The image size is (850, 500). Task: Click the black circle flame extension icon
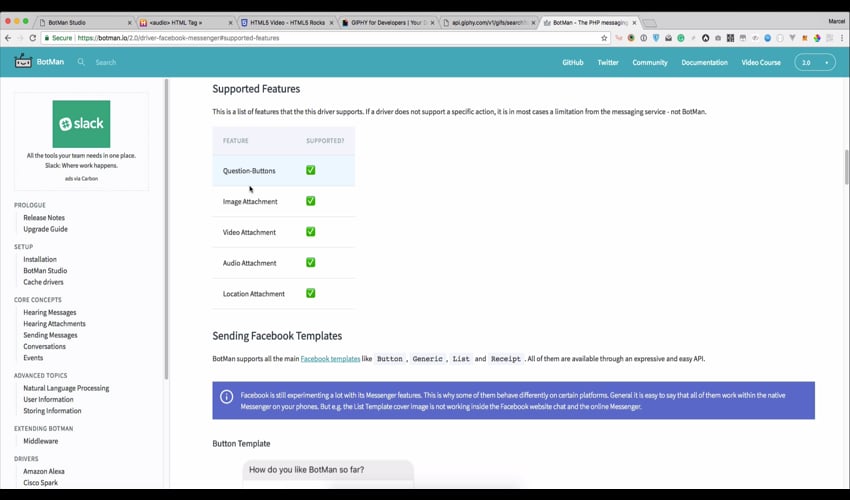coord(705,38)
